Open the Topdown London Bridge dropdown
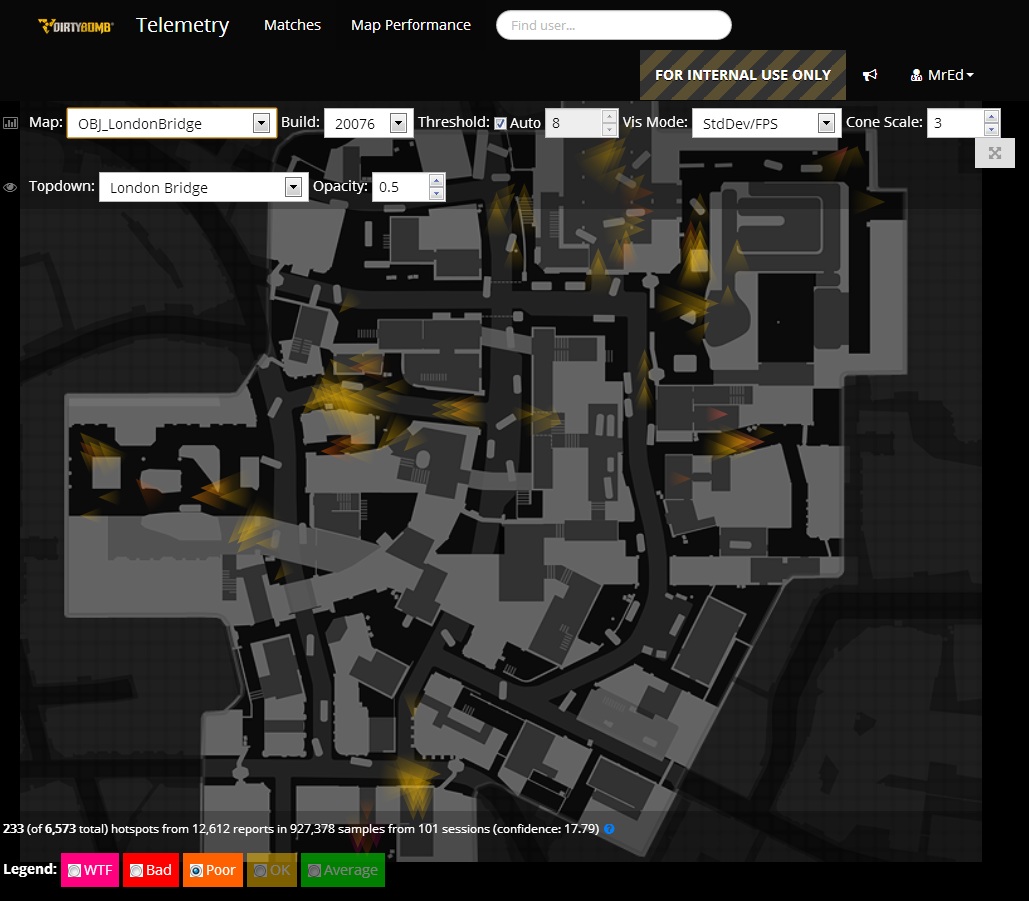This screenshot has width=1029, height=902. coord(203,187)
